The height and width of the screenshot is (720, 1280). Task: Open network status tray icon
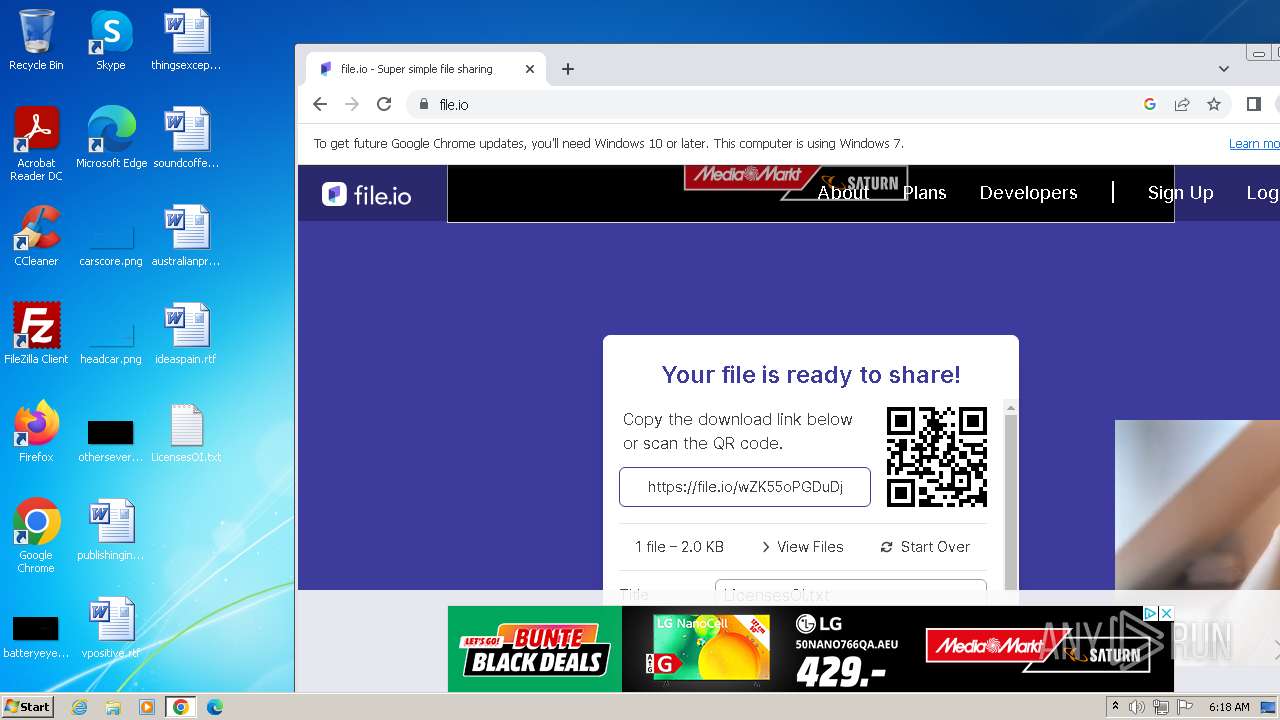pos(1160,707)
